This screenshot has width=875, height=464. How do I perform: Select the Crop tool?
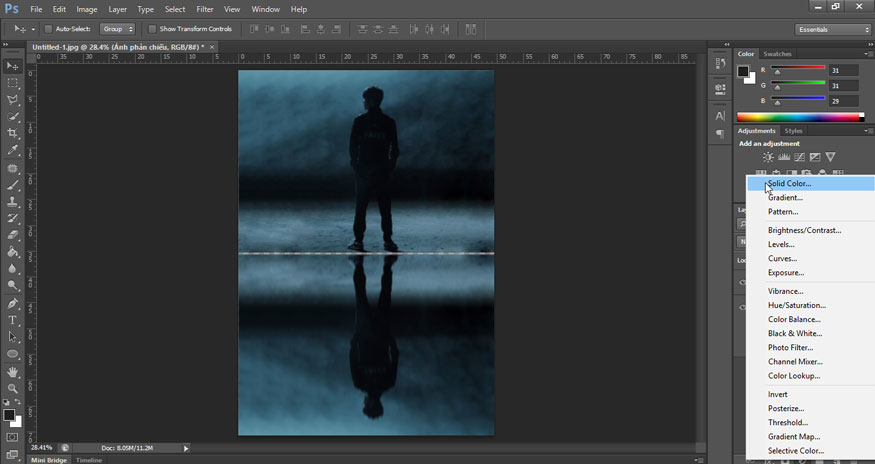pyautogui.click(x=12, y=133)
